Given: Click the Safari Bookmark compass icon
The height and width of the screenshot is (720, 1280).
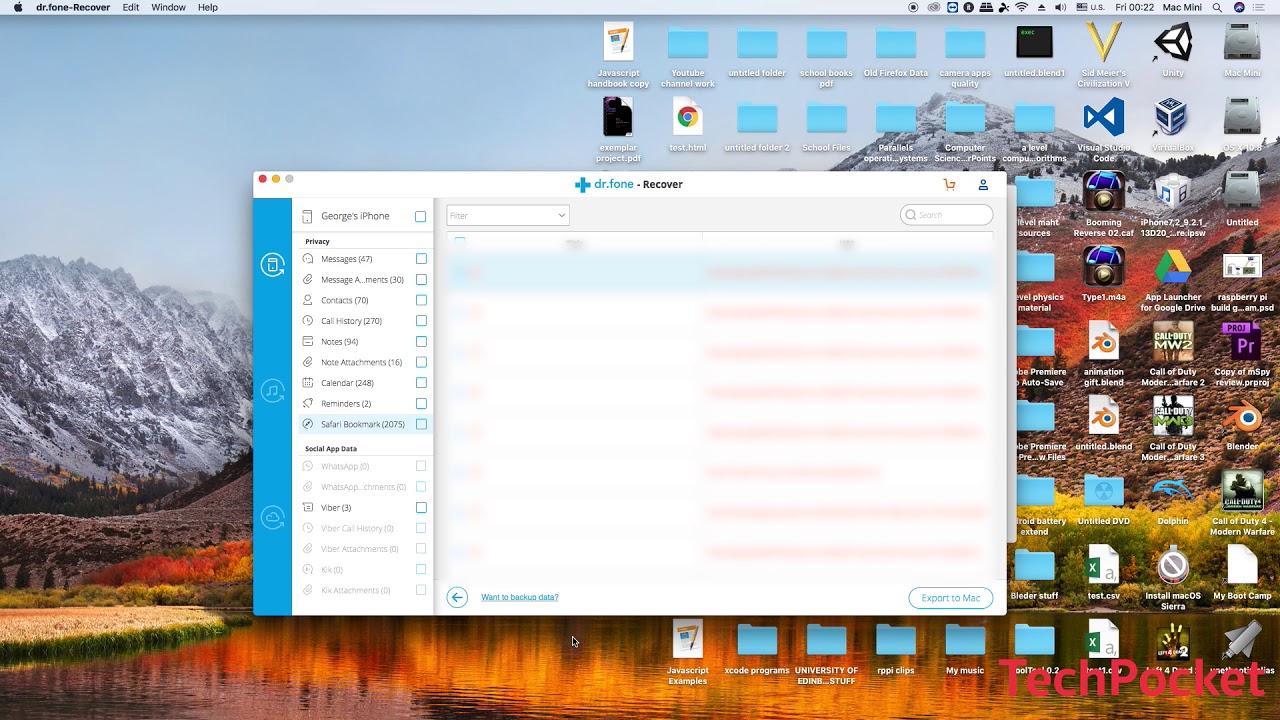Looking at the screenshot, I should 308,424.
